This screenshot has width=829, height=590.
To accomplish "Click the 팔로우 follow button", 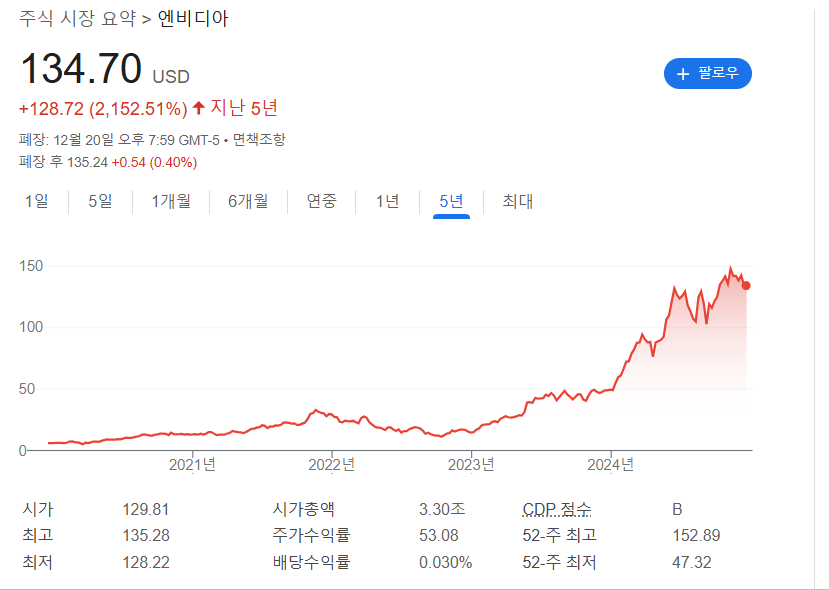I will click(x=707, y=73).
